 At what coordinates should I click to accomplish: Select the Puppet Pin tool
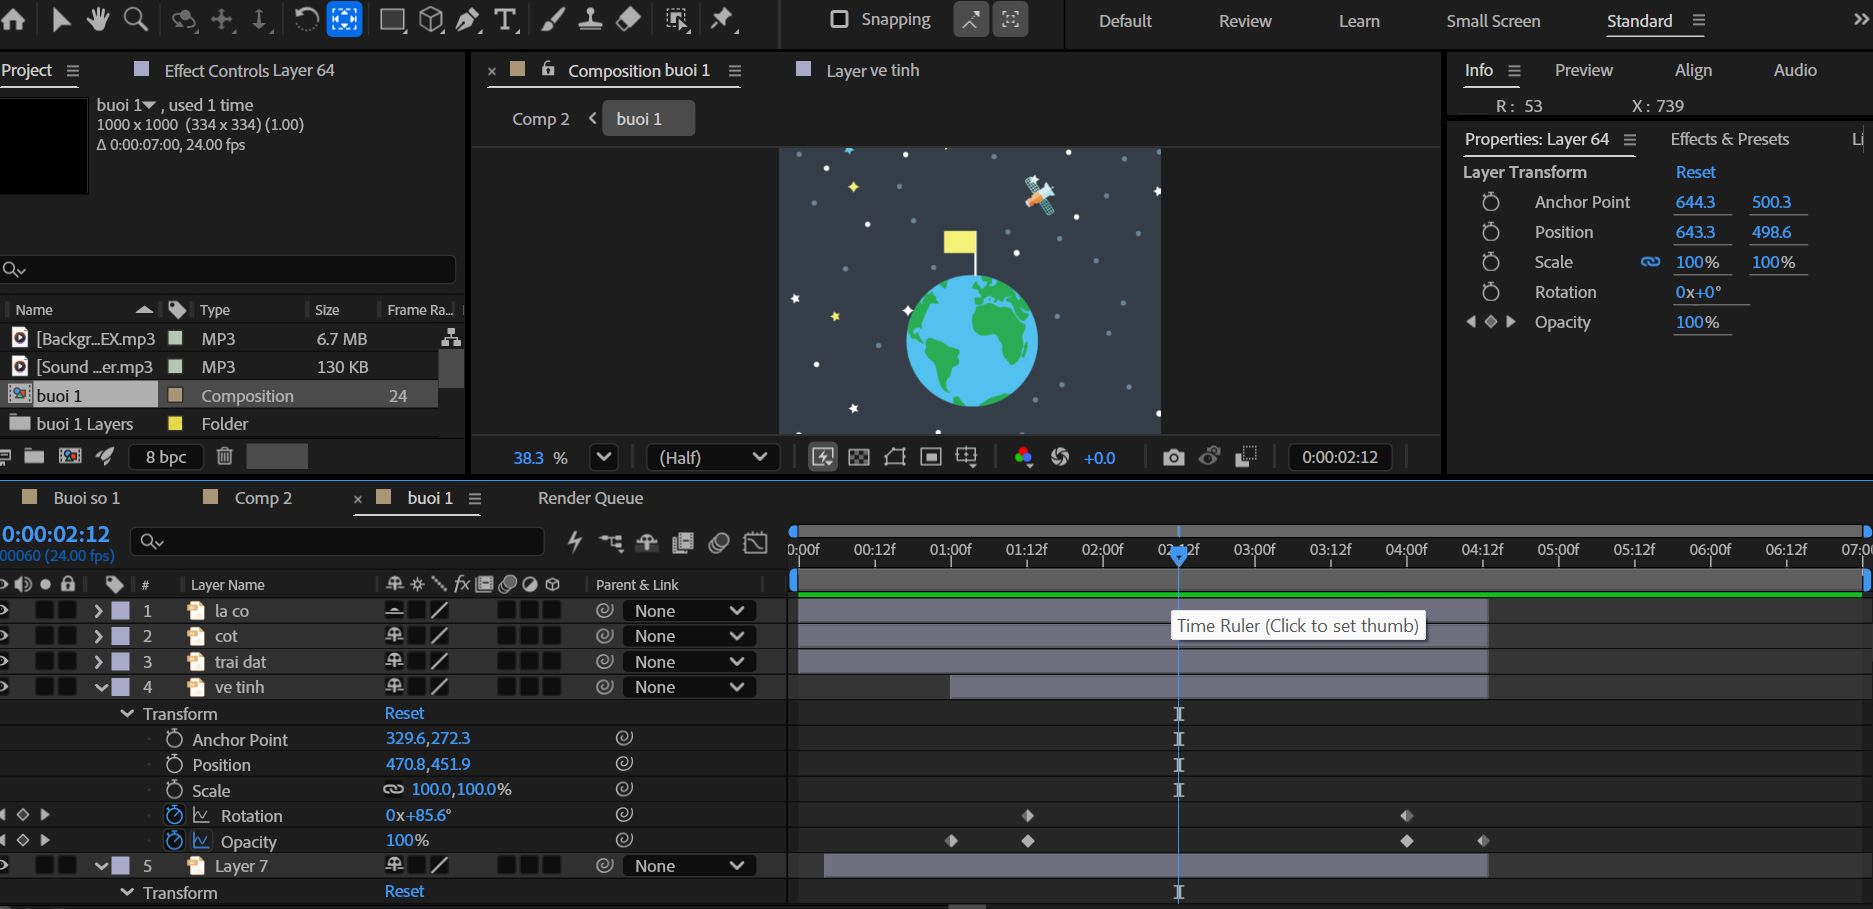pos(723,19)
